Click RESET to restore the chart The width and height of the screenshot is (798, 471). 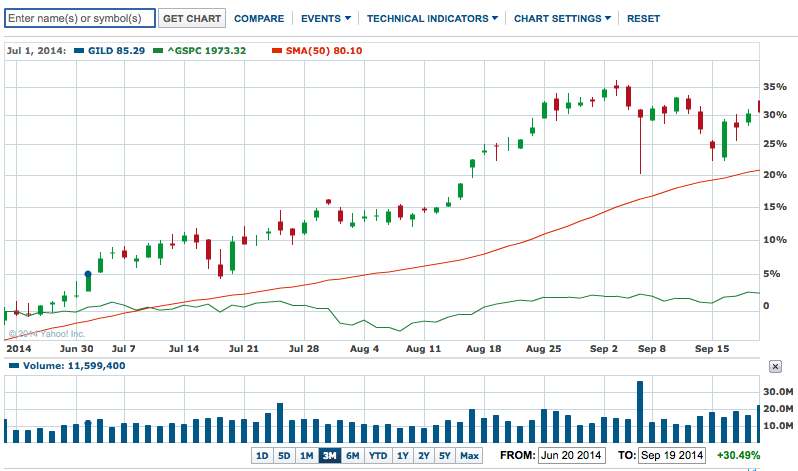pyautogui.click(x=643, y=18)
